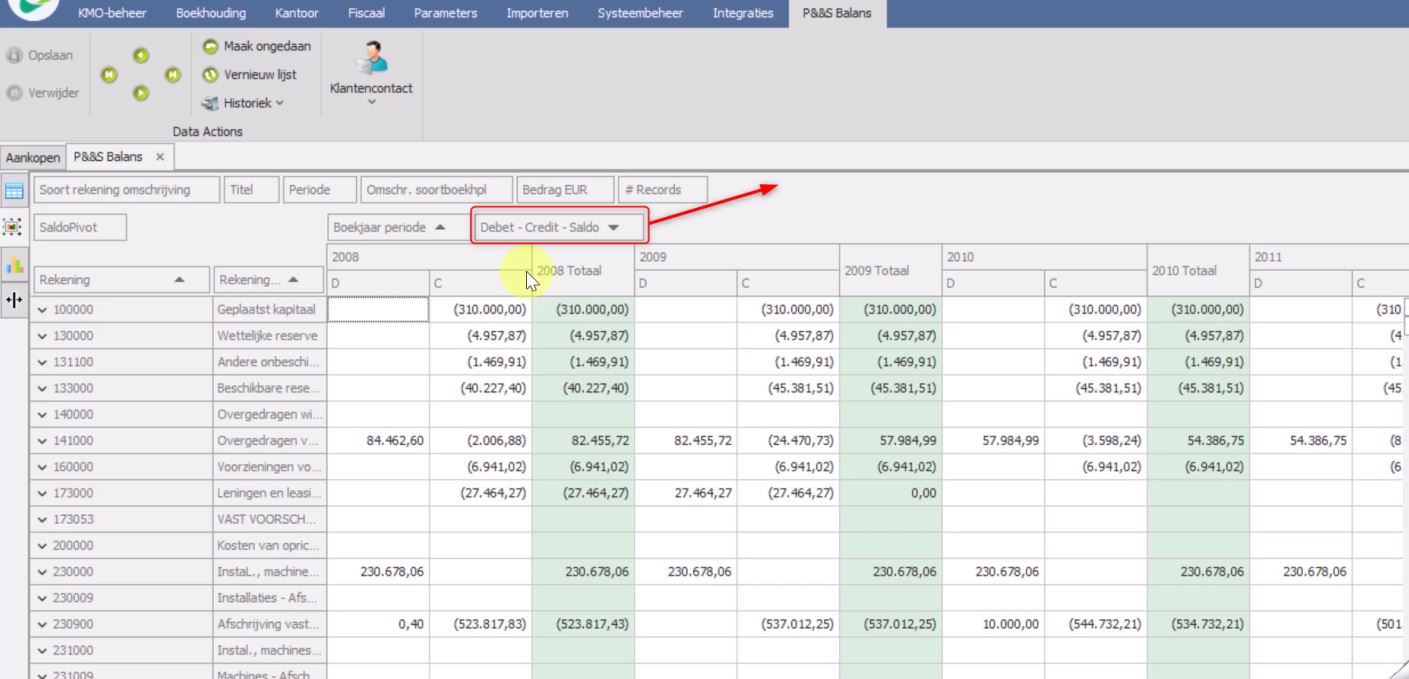Sort the first Rekening column header
The height and width of the screenshot is (679, 1409).
tap(121, 281)
